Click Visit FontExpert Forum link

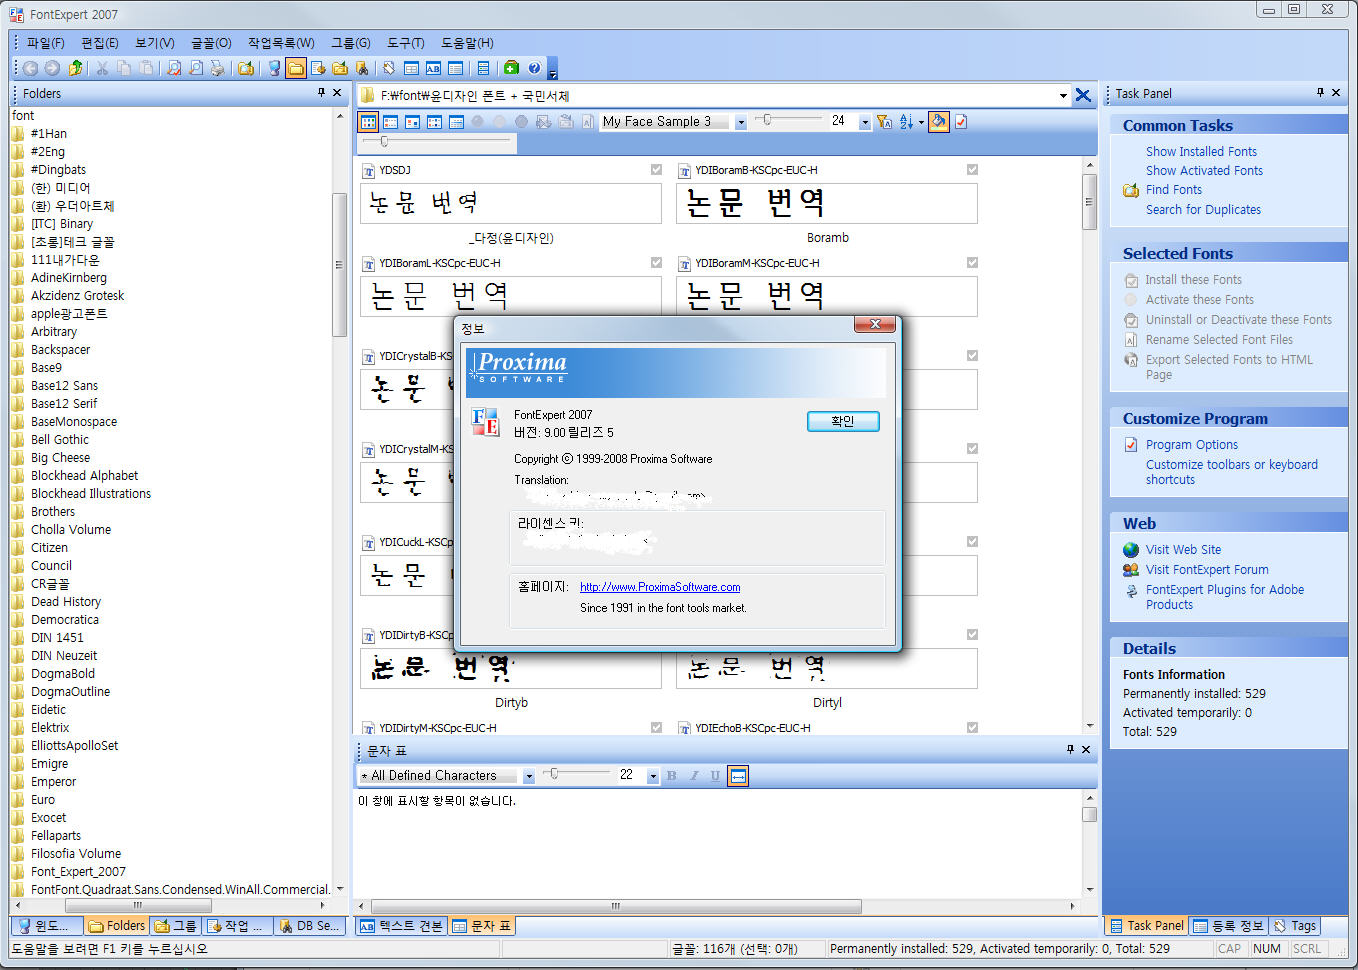click(x=1207, y=570)
